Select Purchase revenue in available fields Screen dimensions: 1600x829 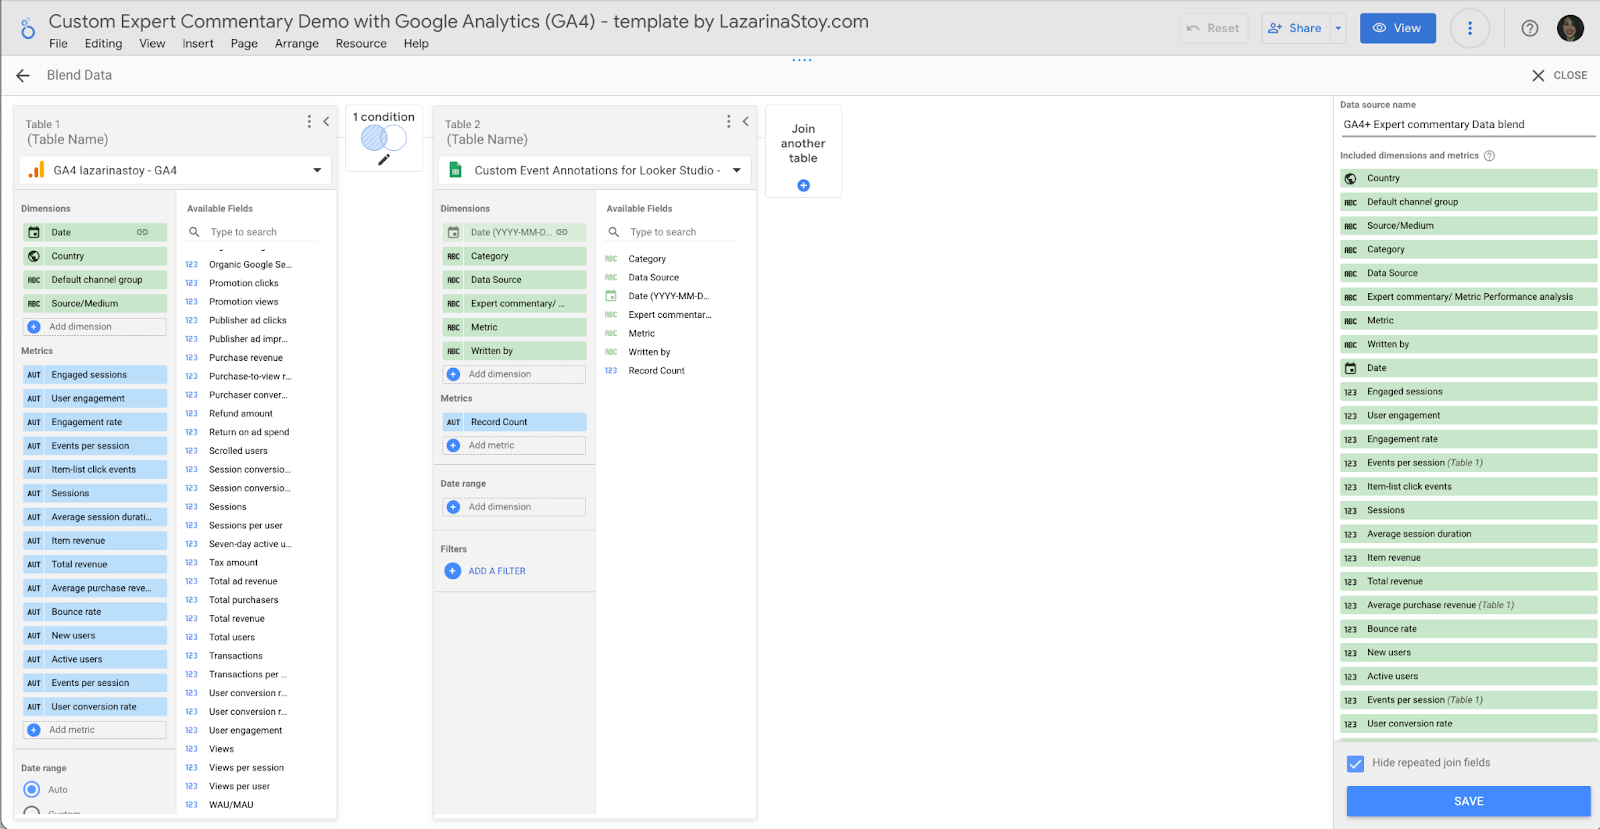(246, 358)
